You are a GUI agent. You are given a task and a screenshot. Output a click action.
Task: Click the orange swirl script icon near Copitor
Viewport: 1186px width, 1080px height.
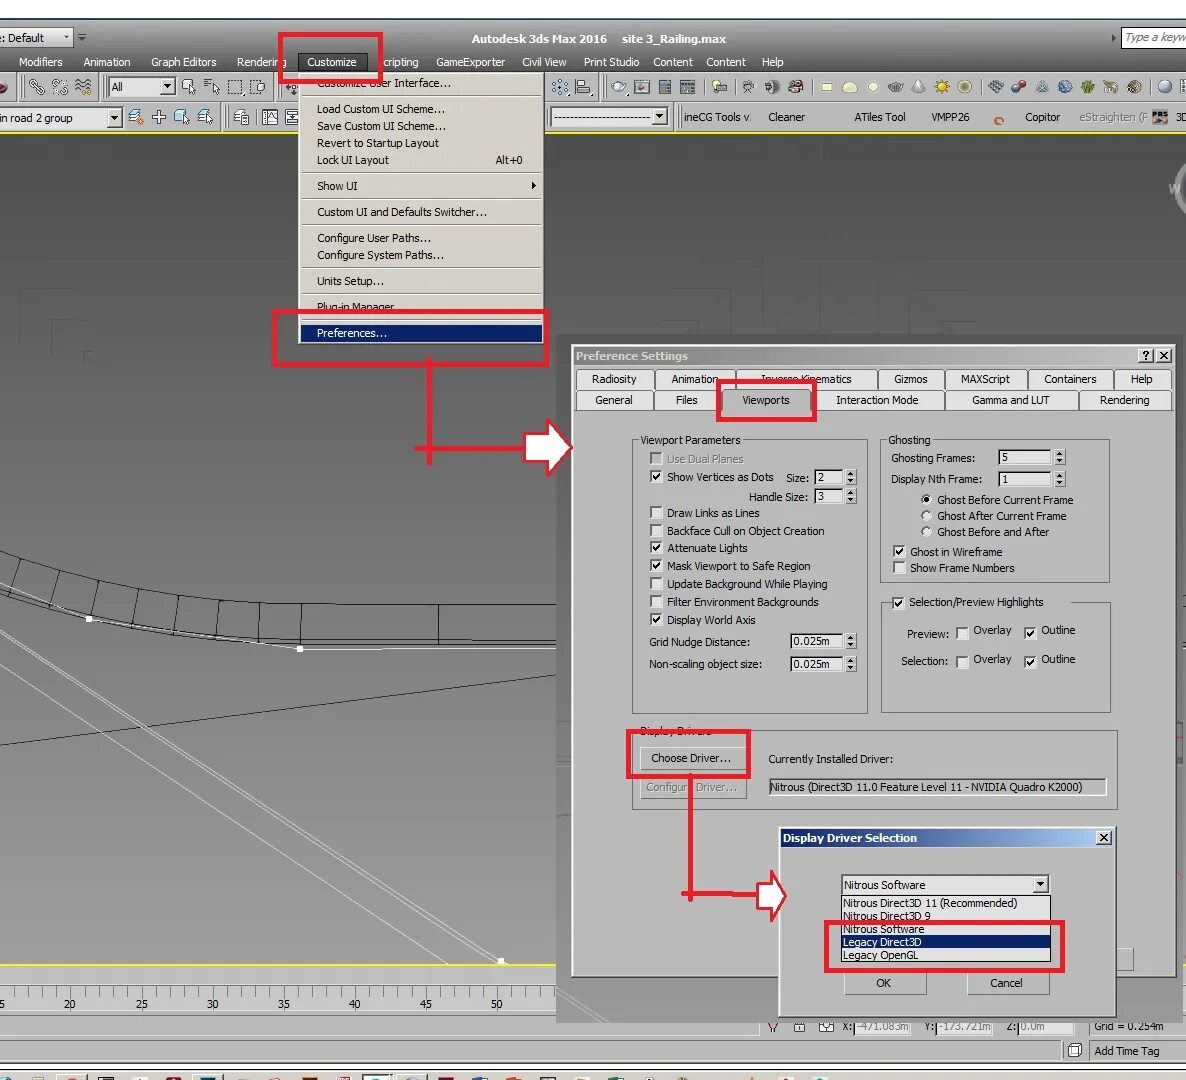click(x=998, y=119)
